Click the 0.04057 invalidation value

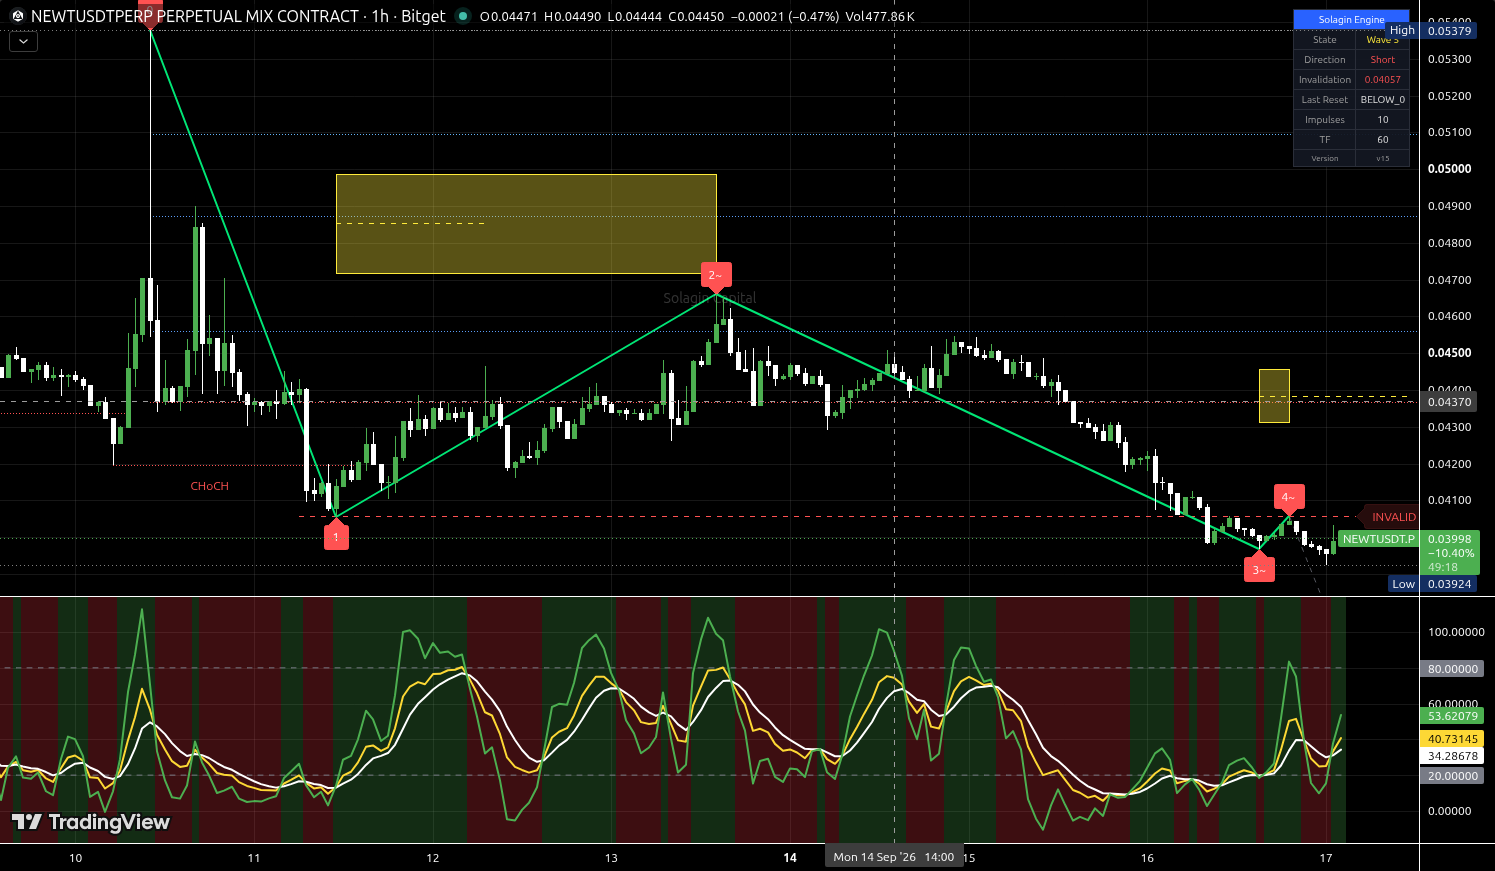1382,80
